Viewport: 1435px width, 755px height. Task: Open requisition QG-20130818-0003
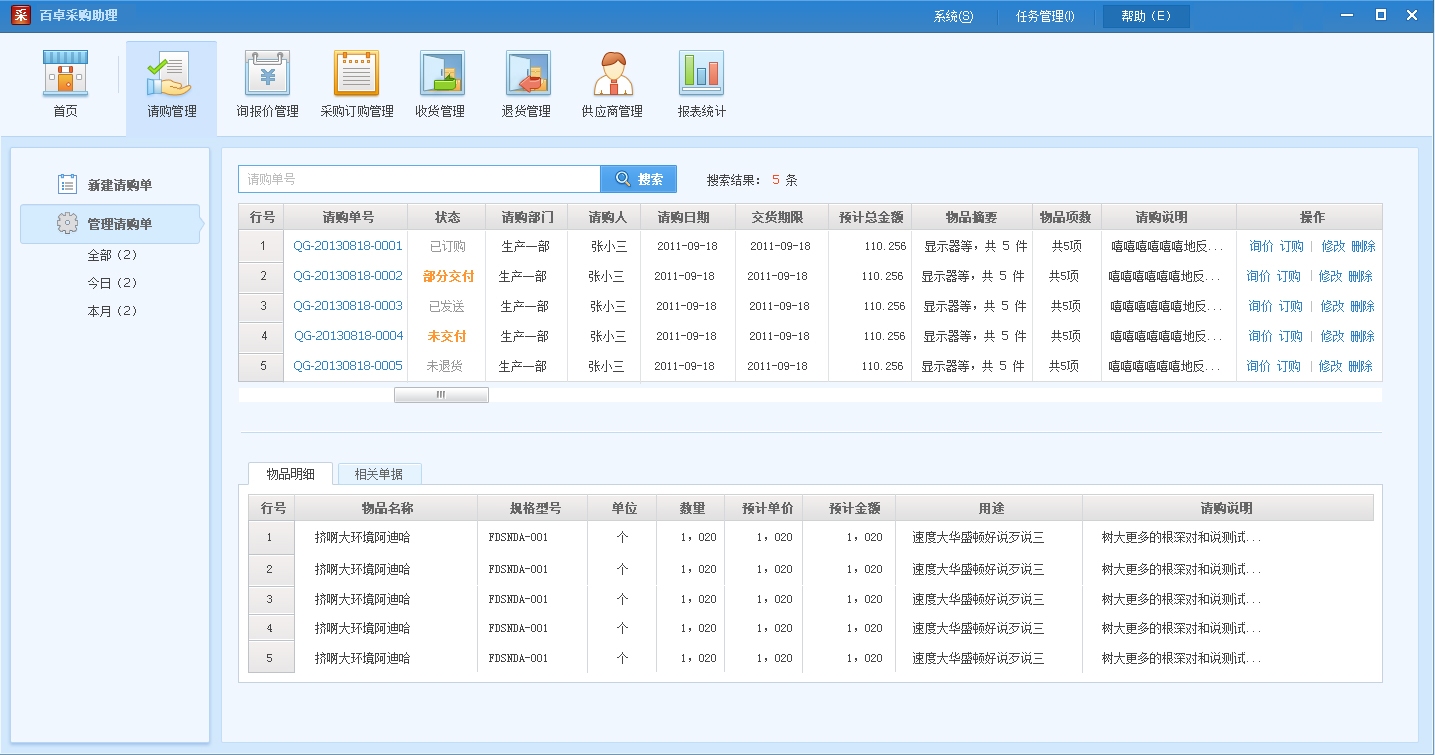coord(348,306)
